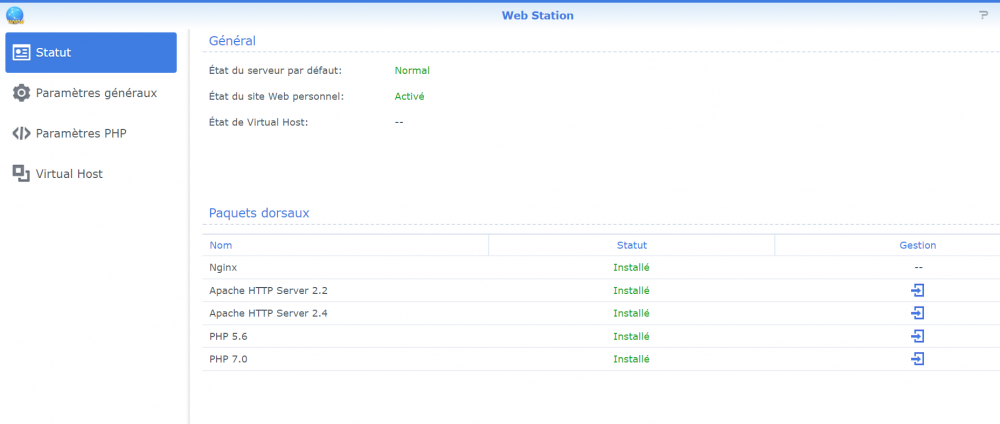Open Paramètres PHP in the sidebar
Image resolution: width=1000 pixels, height=424 pixels.
91,133
